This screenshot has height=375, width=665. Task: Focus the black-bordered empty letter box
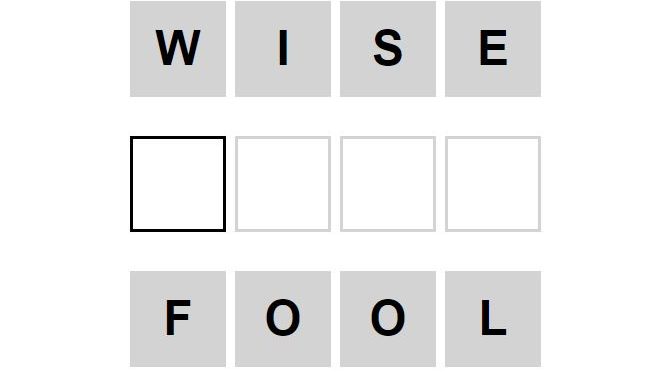[x=178, y=184]
